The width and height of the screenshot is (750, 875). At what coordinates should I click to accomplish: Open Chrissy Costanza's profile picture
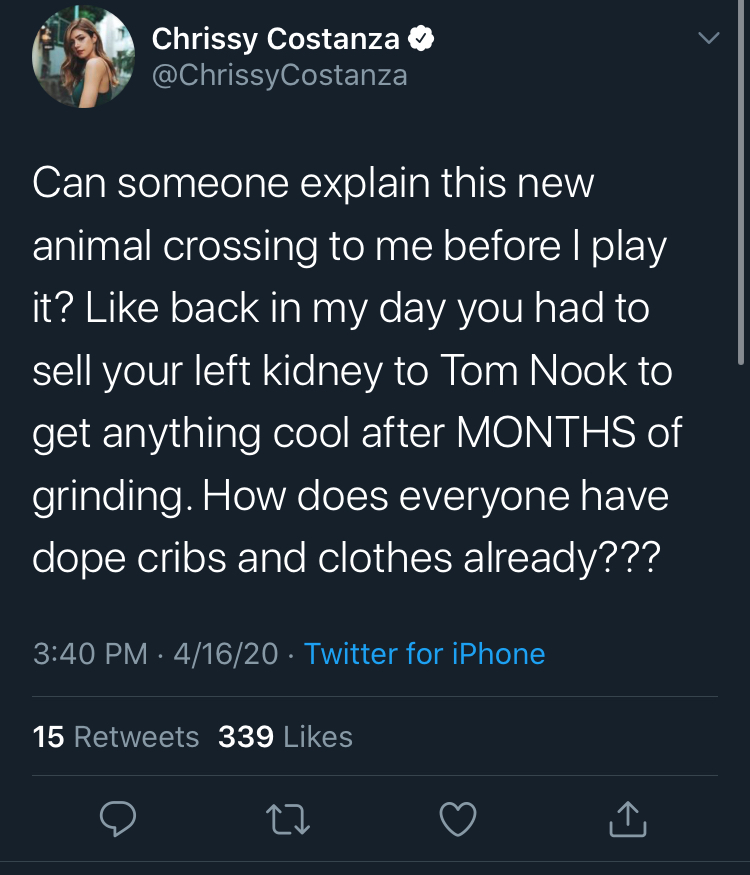83,57
